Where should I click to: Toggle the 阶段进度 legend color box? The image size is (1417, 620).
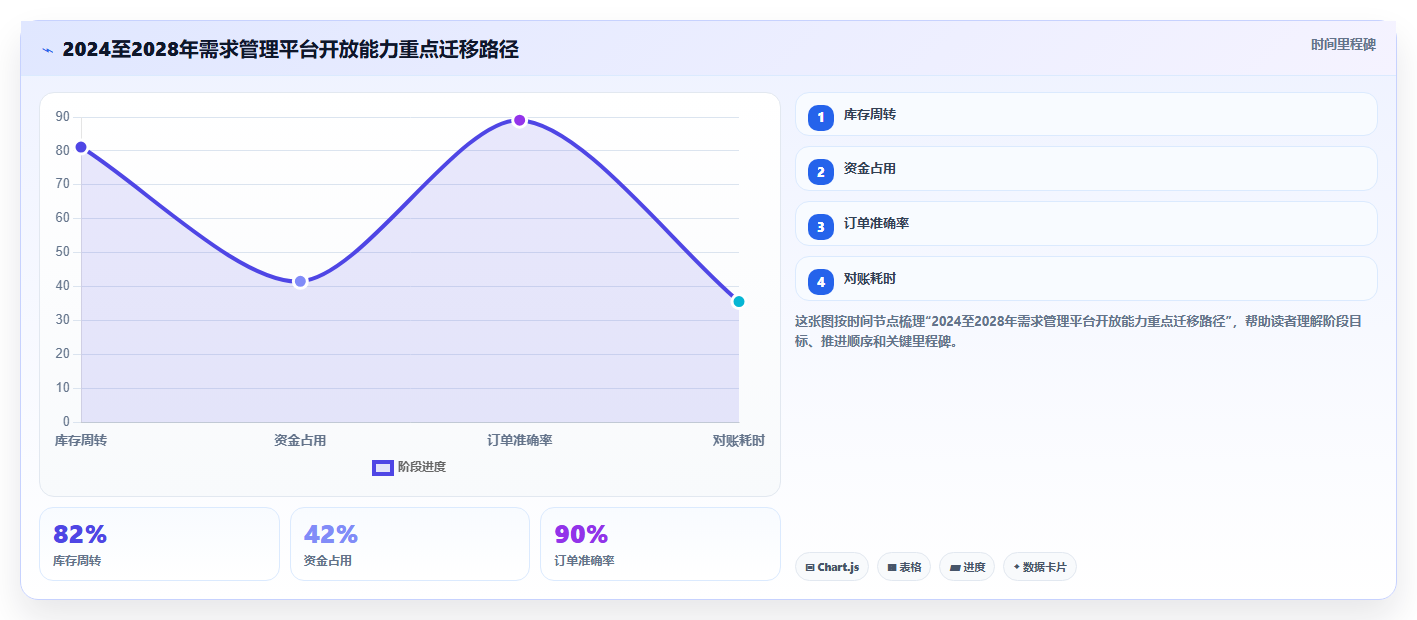[x=383, y=467]
